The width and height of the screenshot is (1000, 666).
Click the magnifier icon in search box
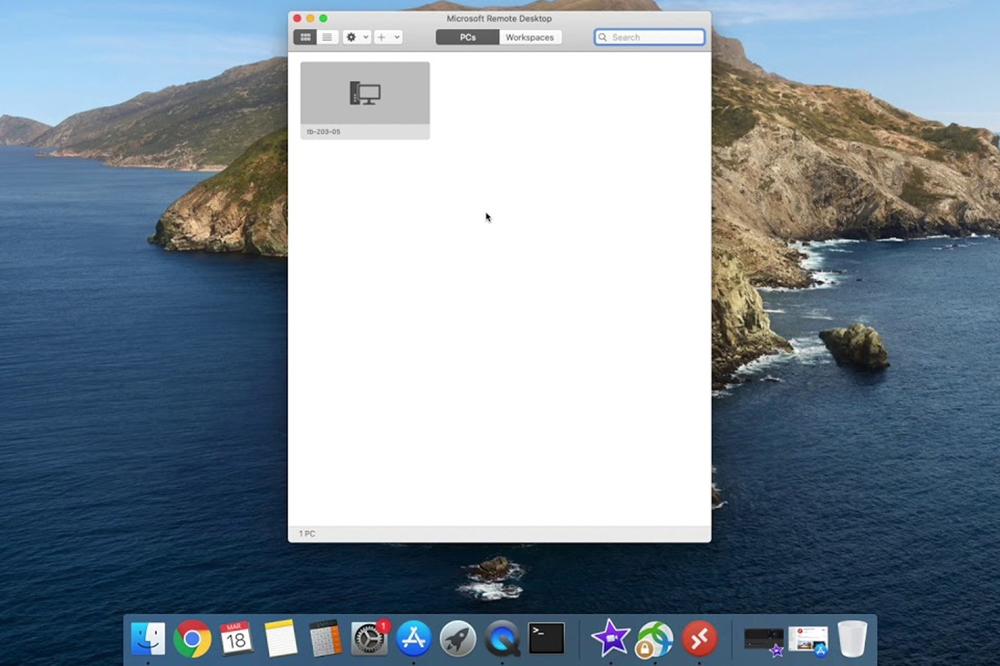tap(603, 38)
